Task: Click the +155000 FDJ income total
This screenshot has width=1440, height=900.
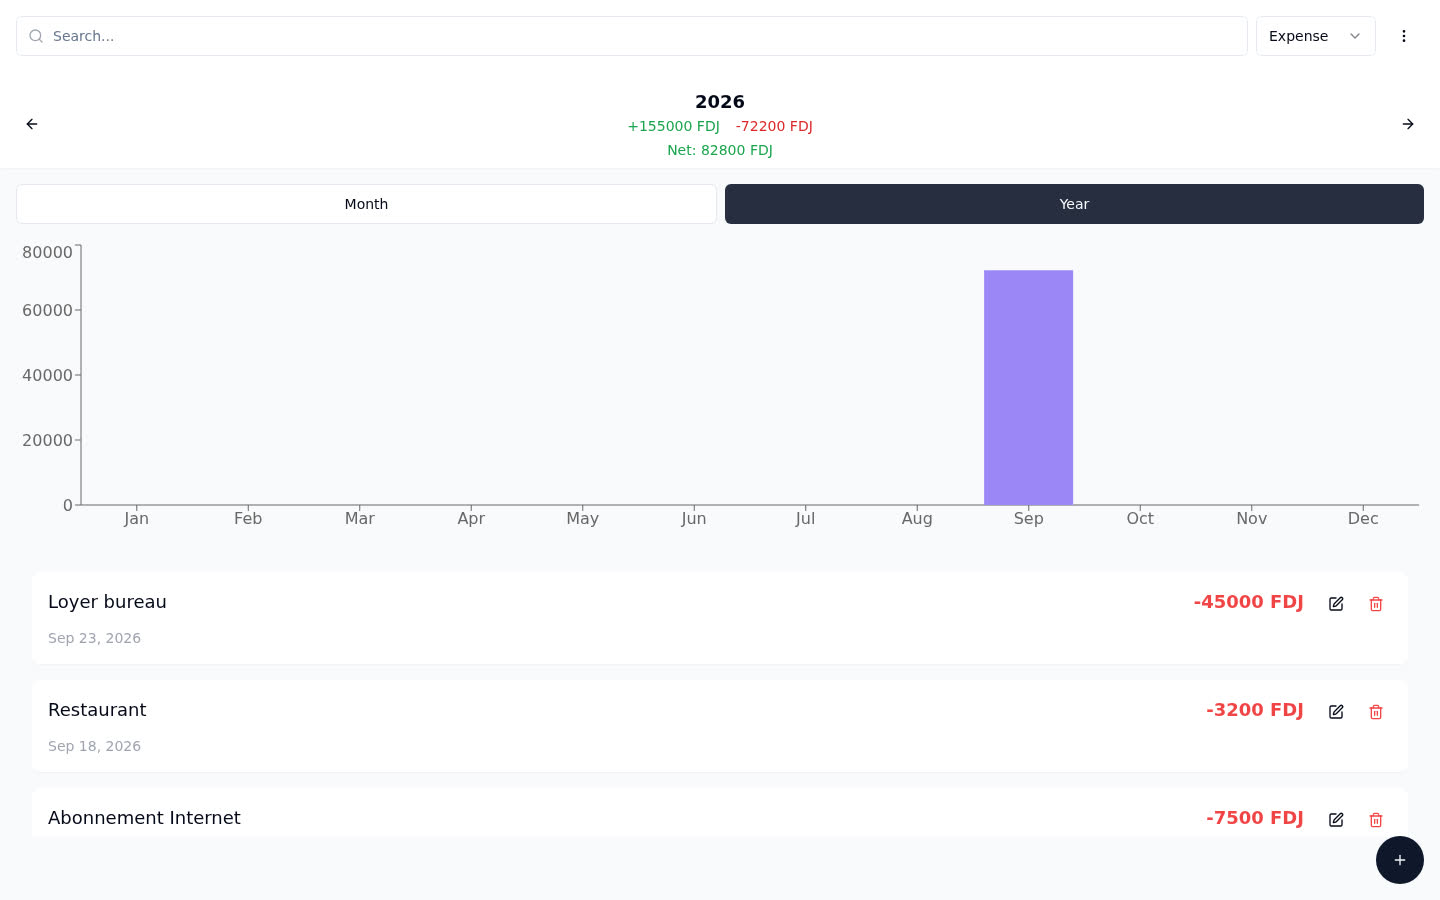Action: pyautogui.click(x=673, y=126)
